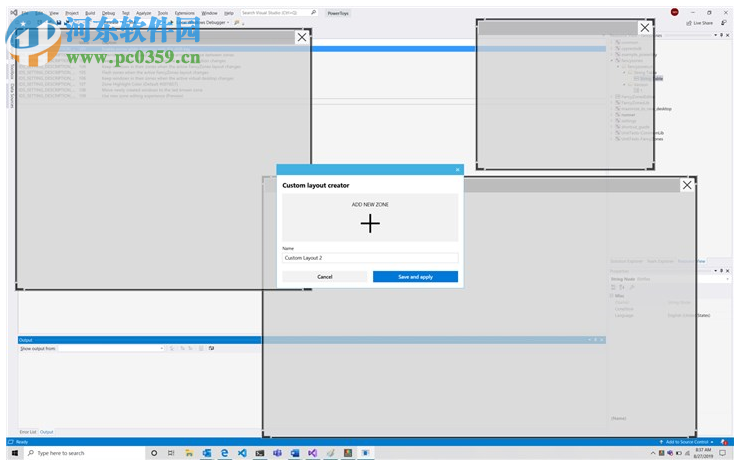This screenshot has height=461, width=739.
Task: Open File Explorer from the taskbar
Action: (189, 453)
